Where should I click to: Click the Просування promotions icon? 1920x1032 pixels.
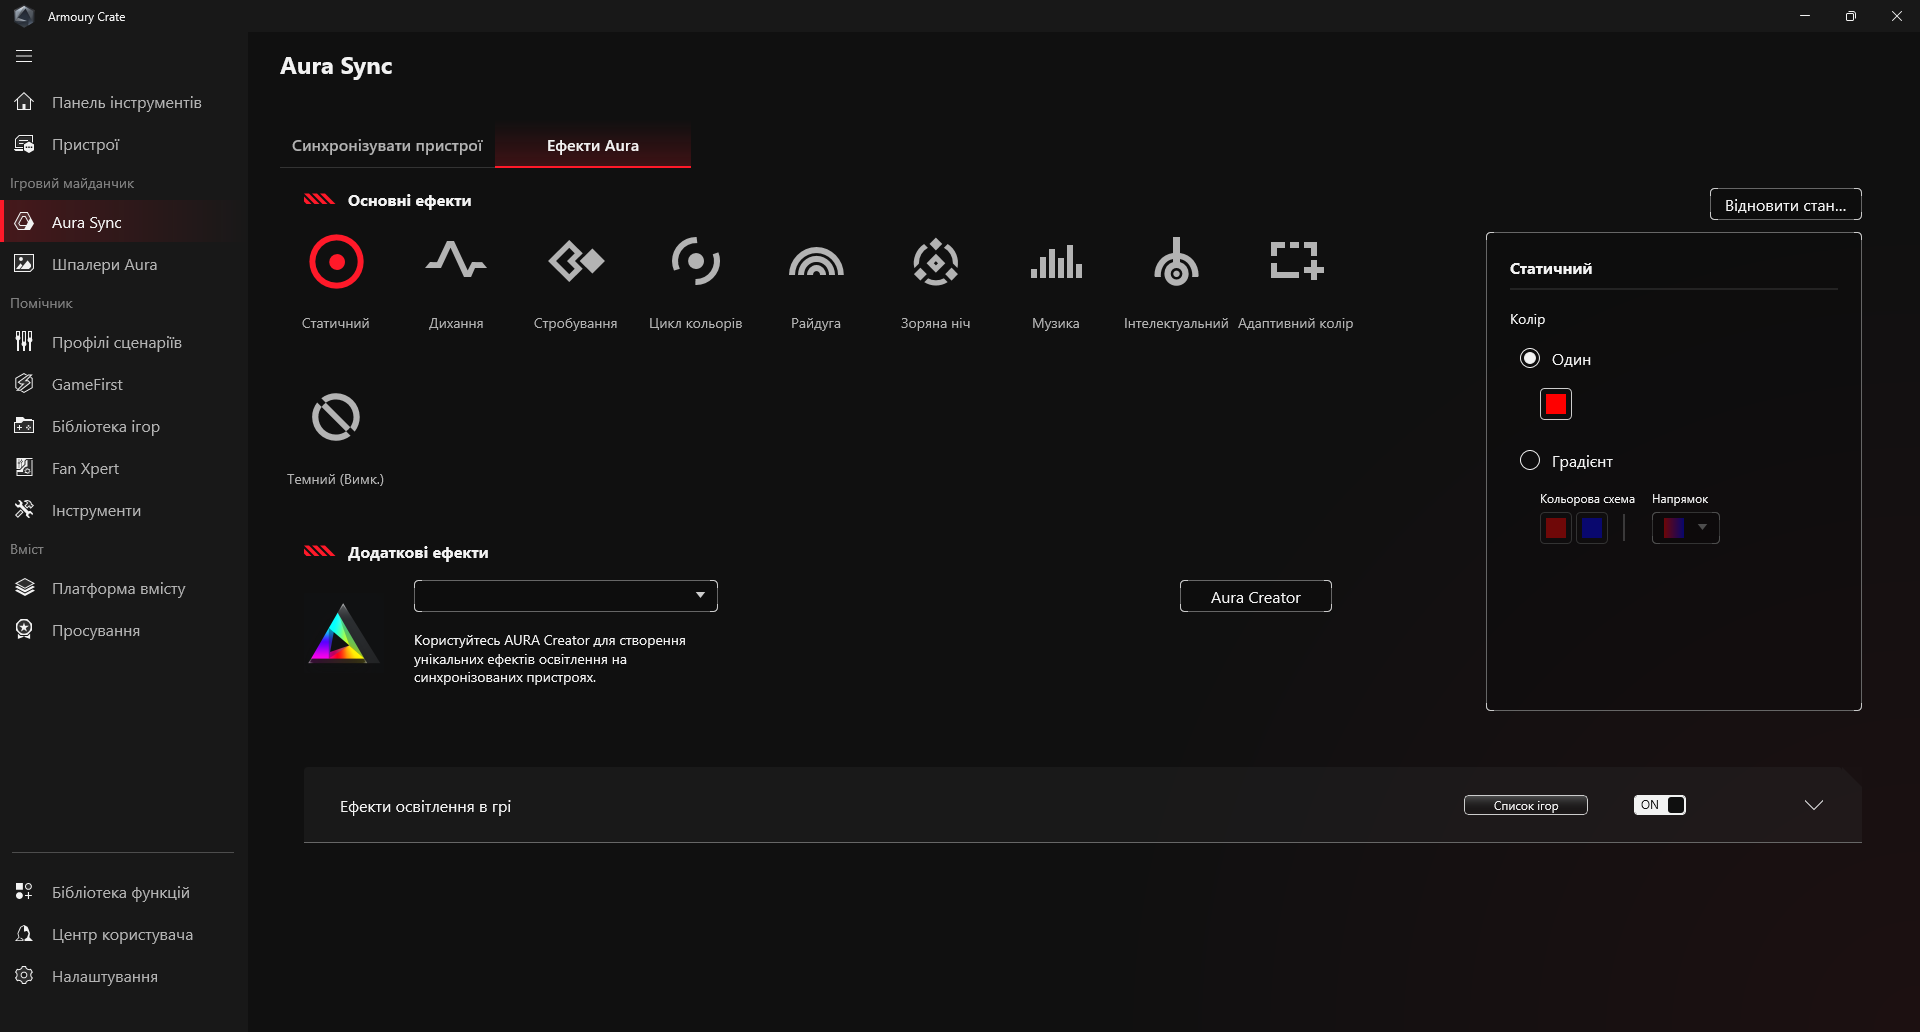click(x=24, y=630)
